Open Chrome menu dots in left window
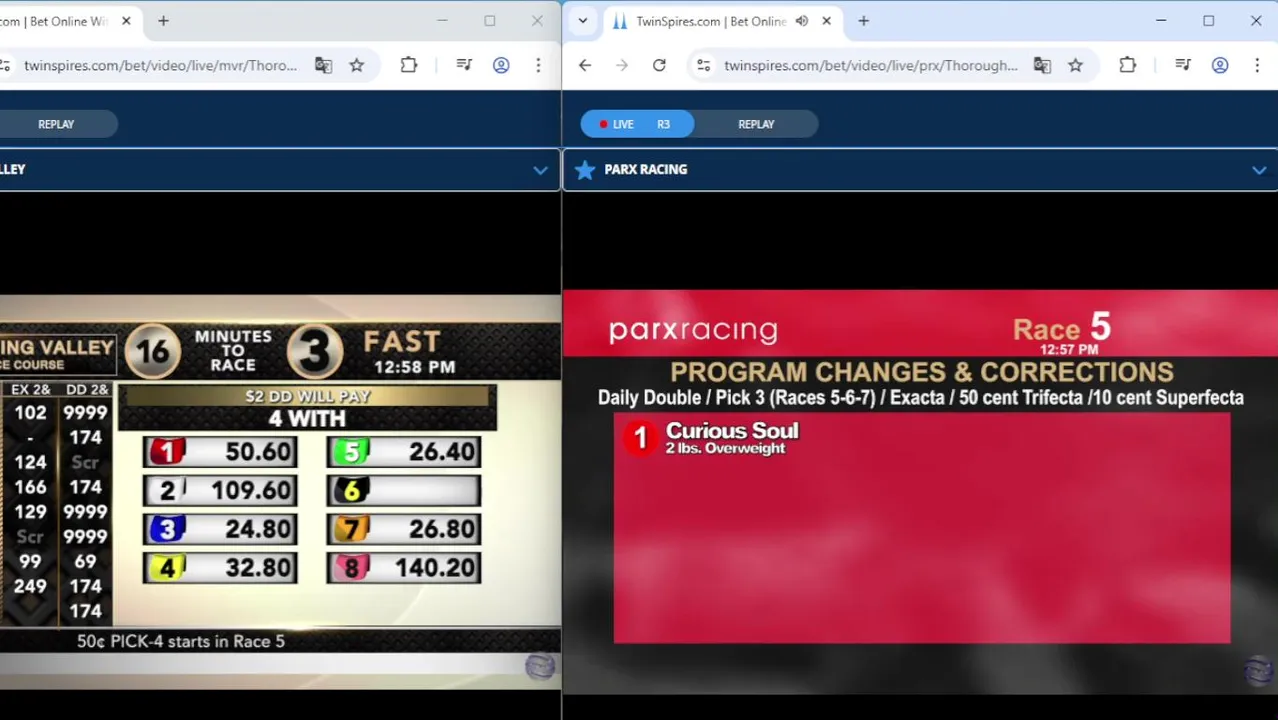This screenshot has width=1278, height=720. (538, 65)
